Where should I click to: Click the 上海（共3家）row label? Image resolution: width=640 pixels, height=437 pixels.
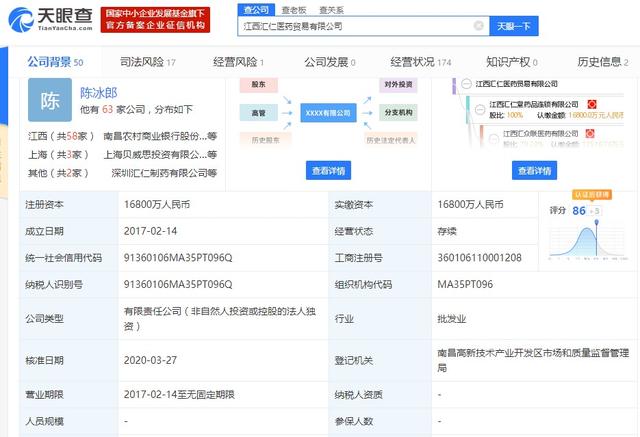pyautogui.click(x=58, y=155)
